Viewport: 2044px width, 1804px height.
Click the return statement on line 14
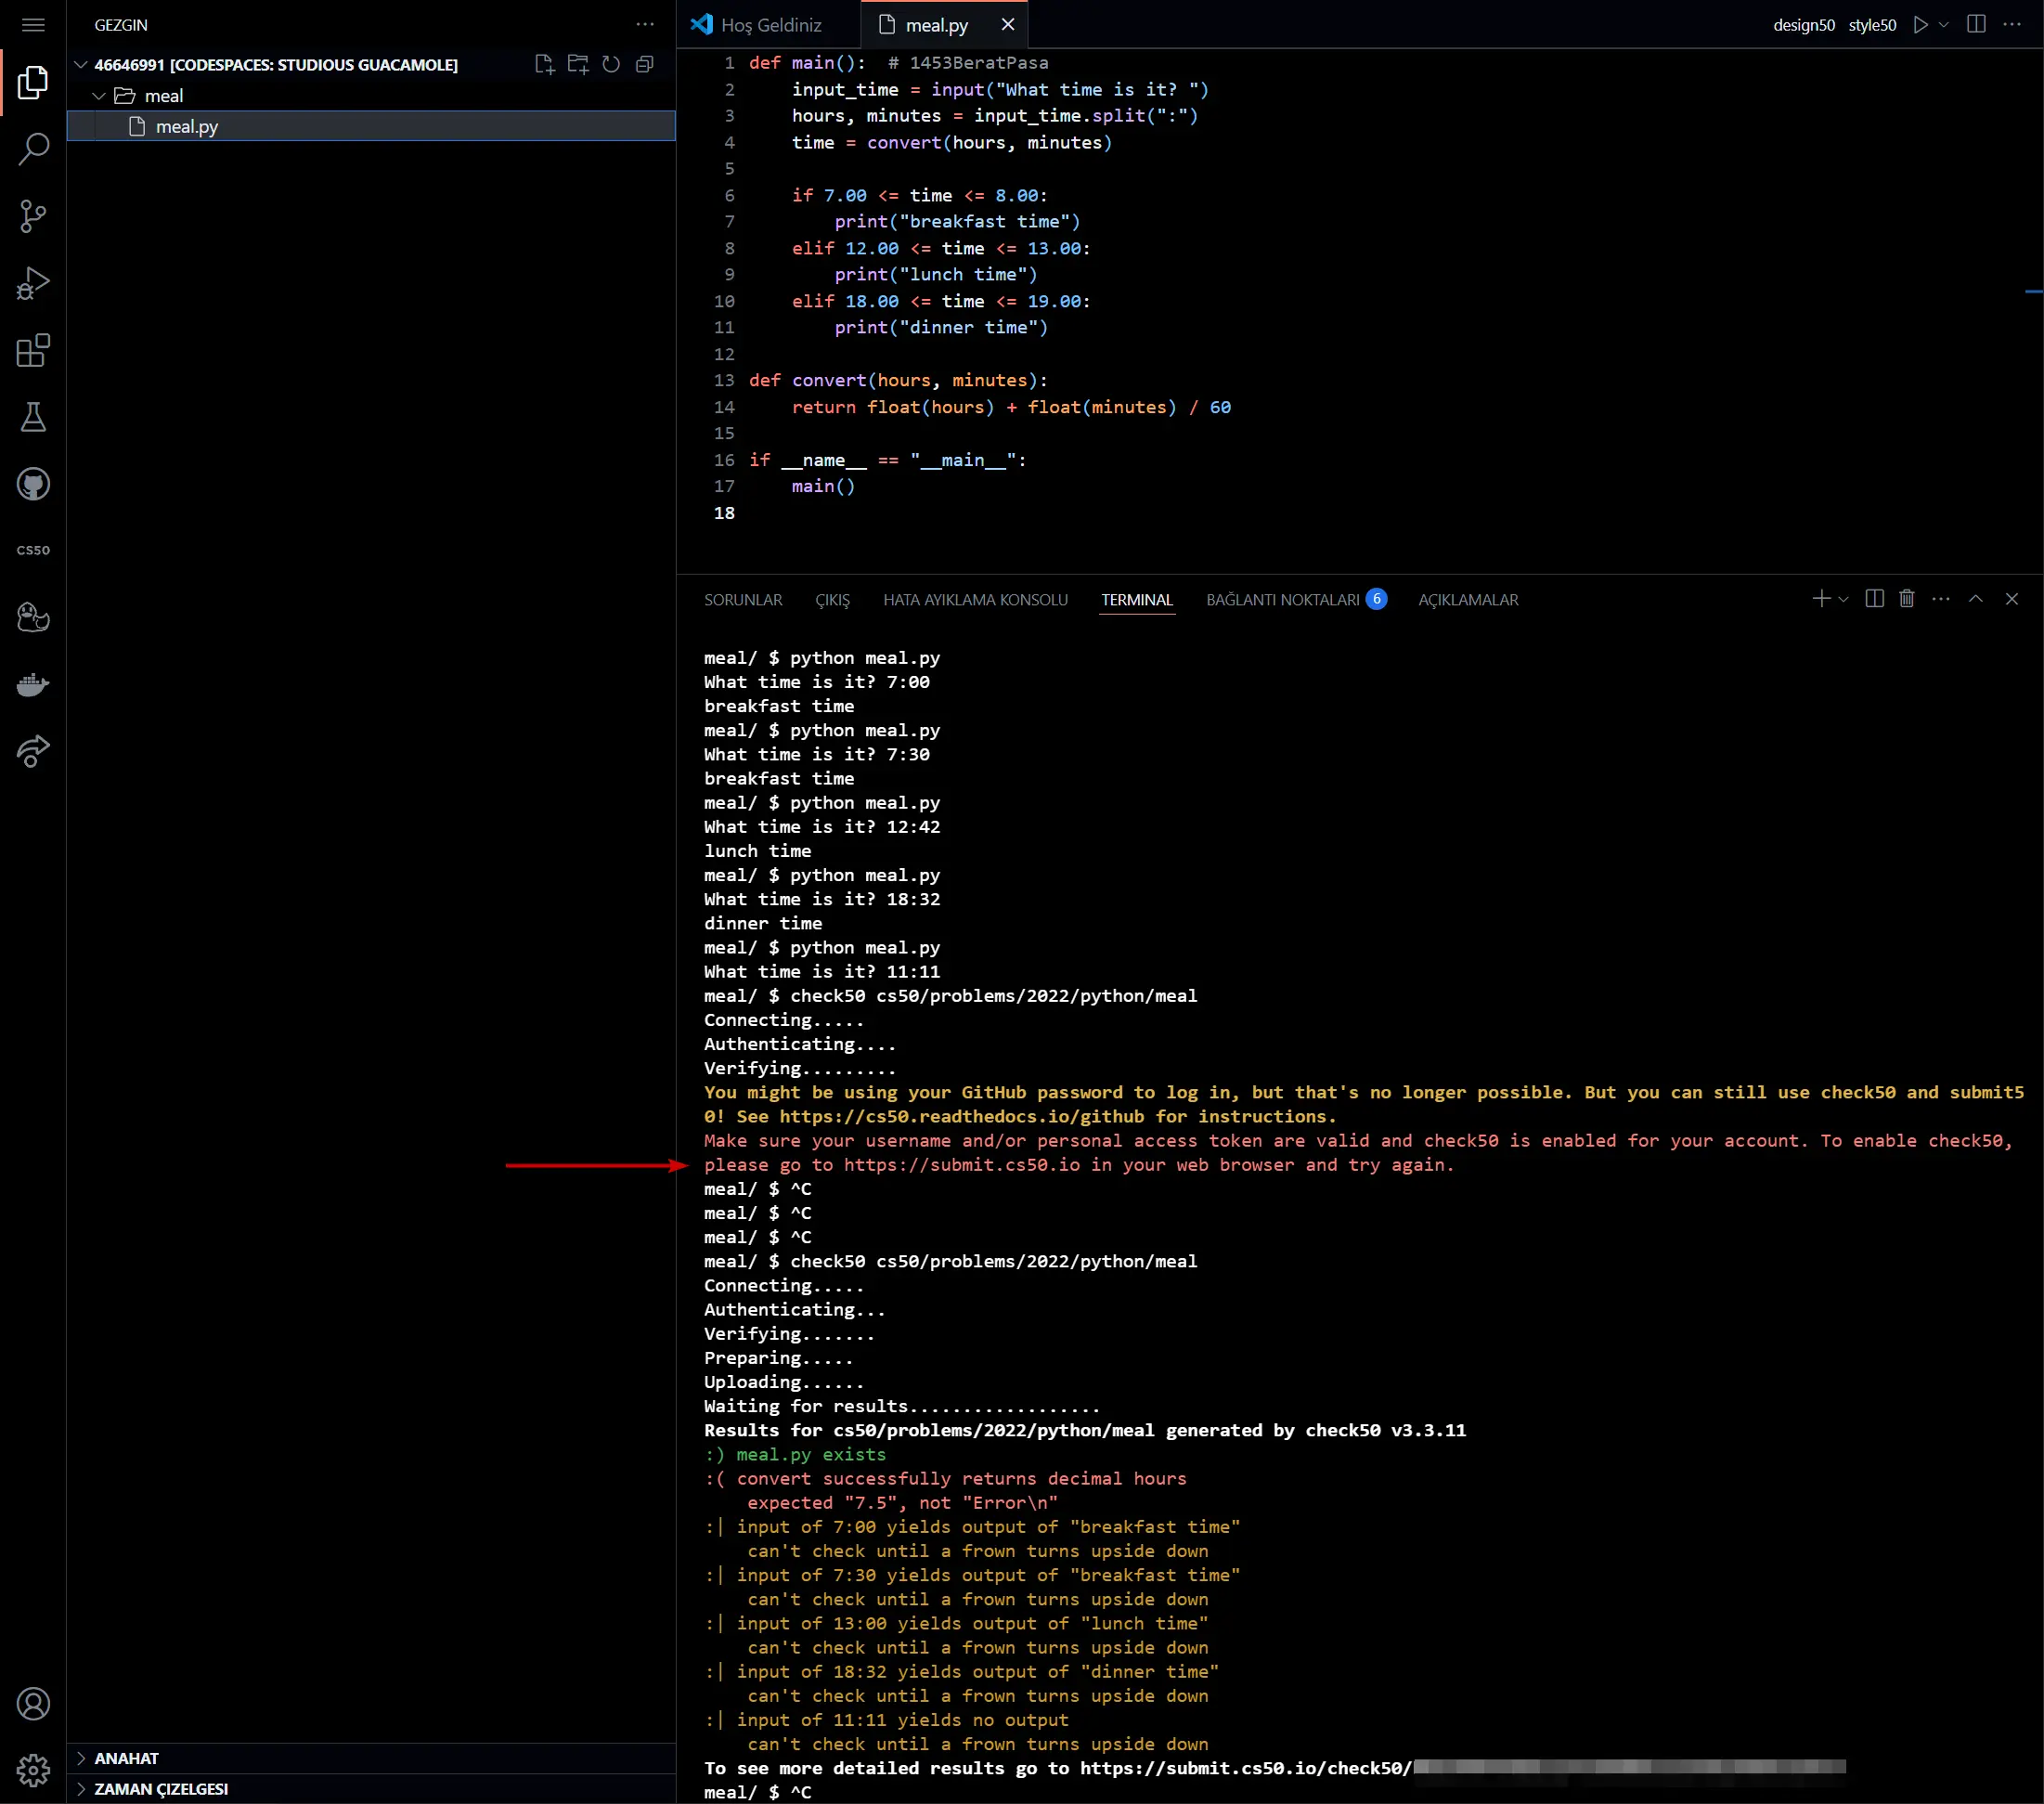(x=1011, y=407)
